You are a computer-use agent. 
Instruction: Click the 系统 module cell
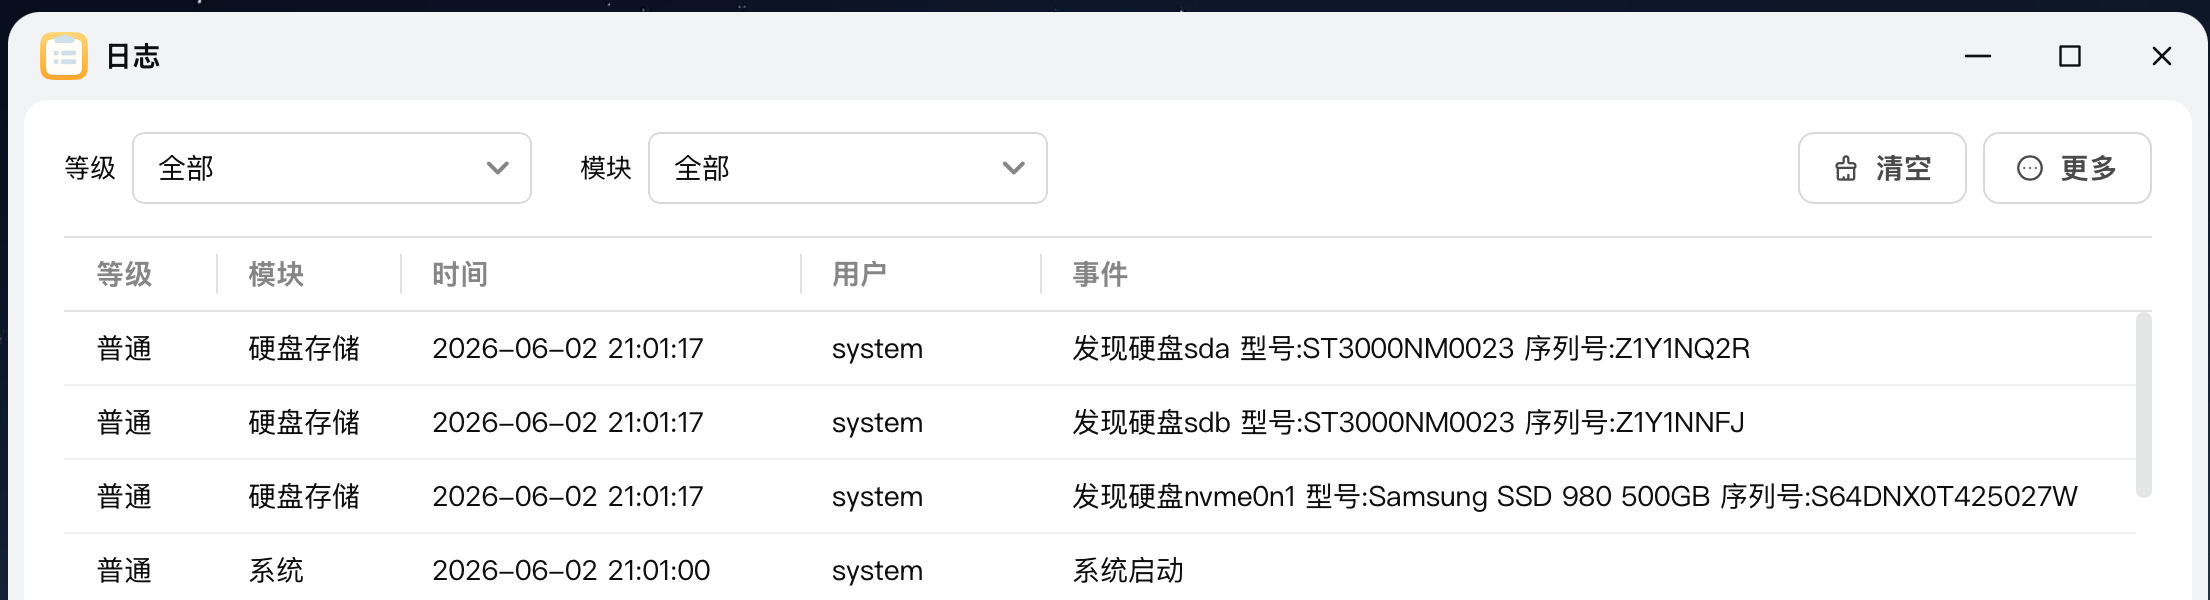(x=276, y=570)
